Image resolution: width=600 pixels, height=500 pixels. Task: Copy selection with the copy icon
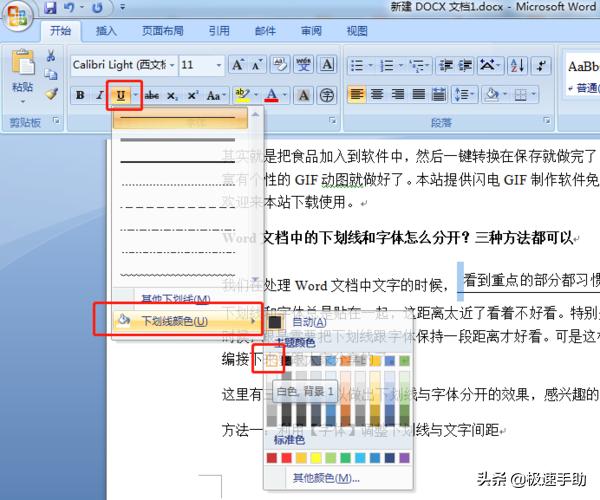coord(51,74)
